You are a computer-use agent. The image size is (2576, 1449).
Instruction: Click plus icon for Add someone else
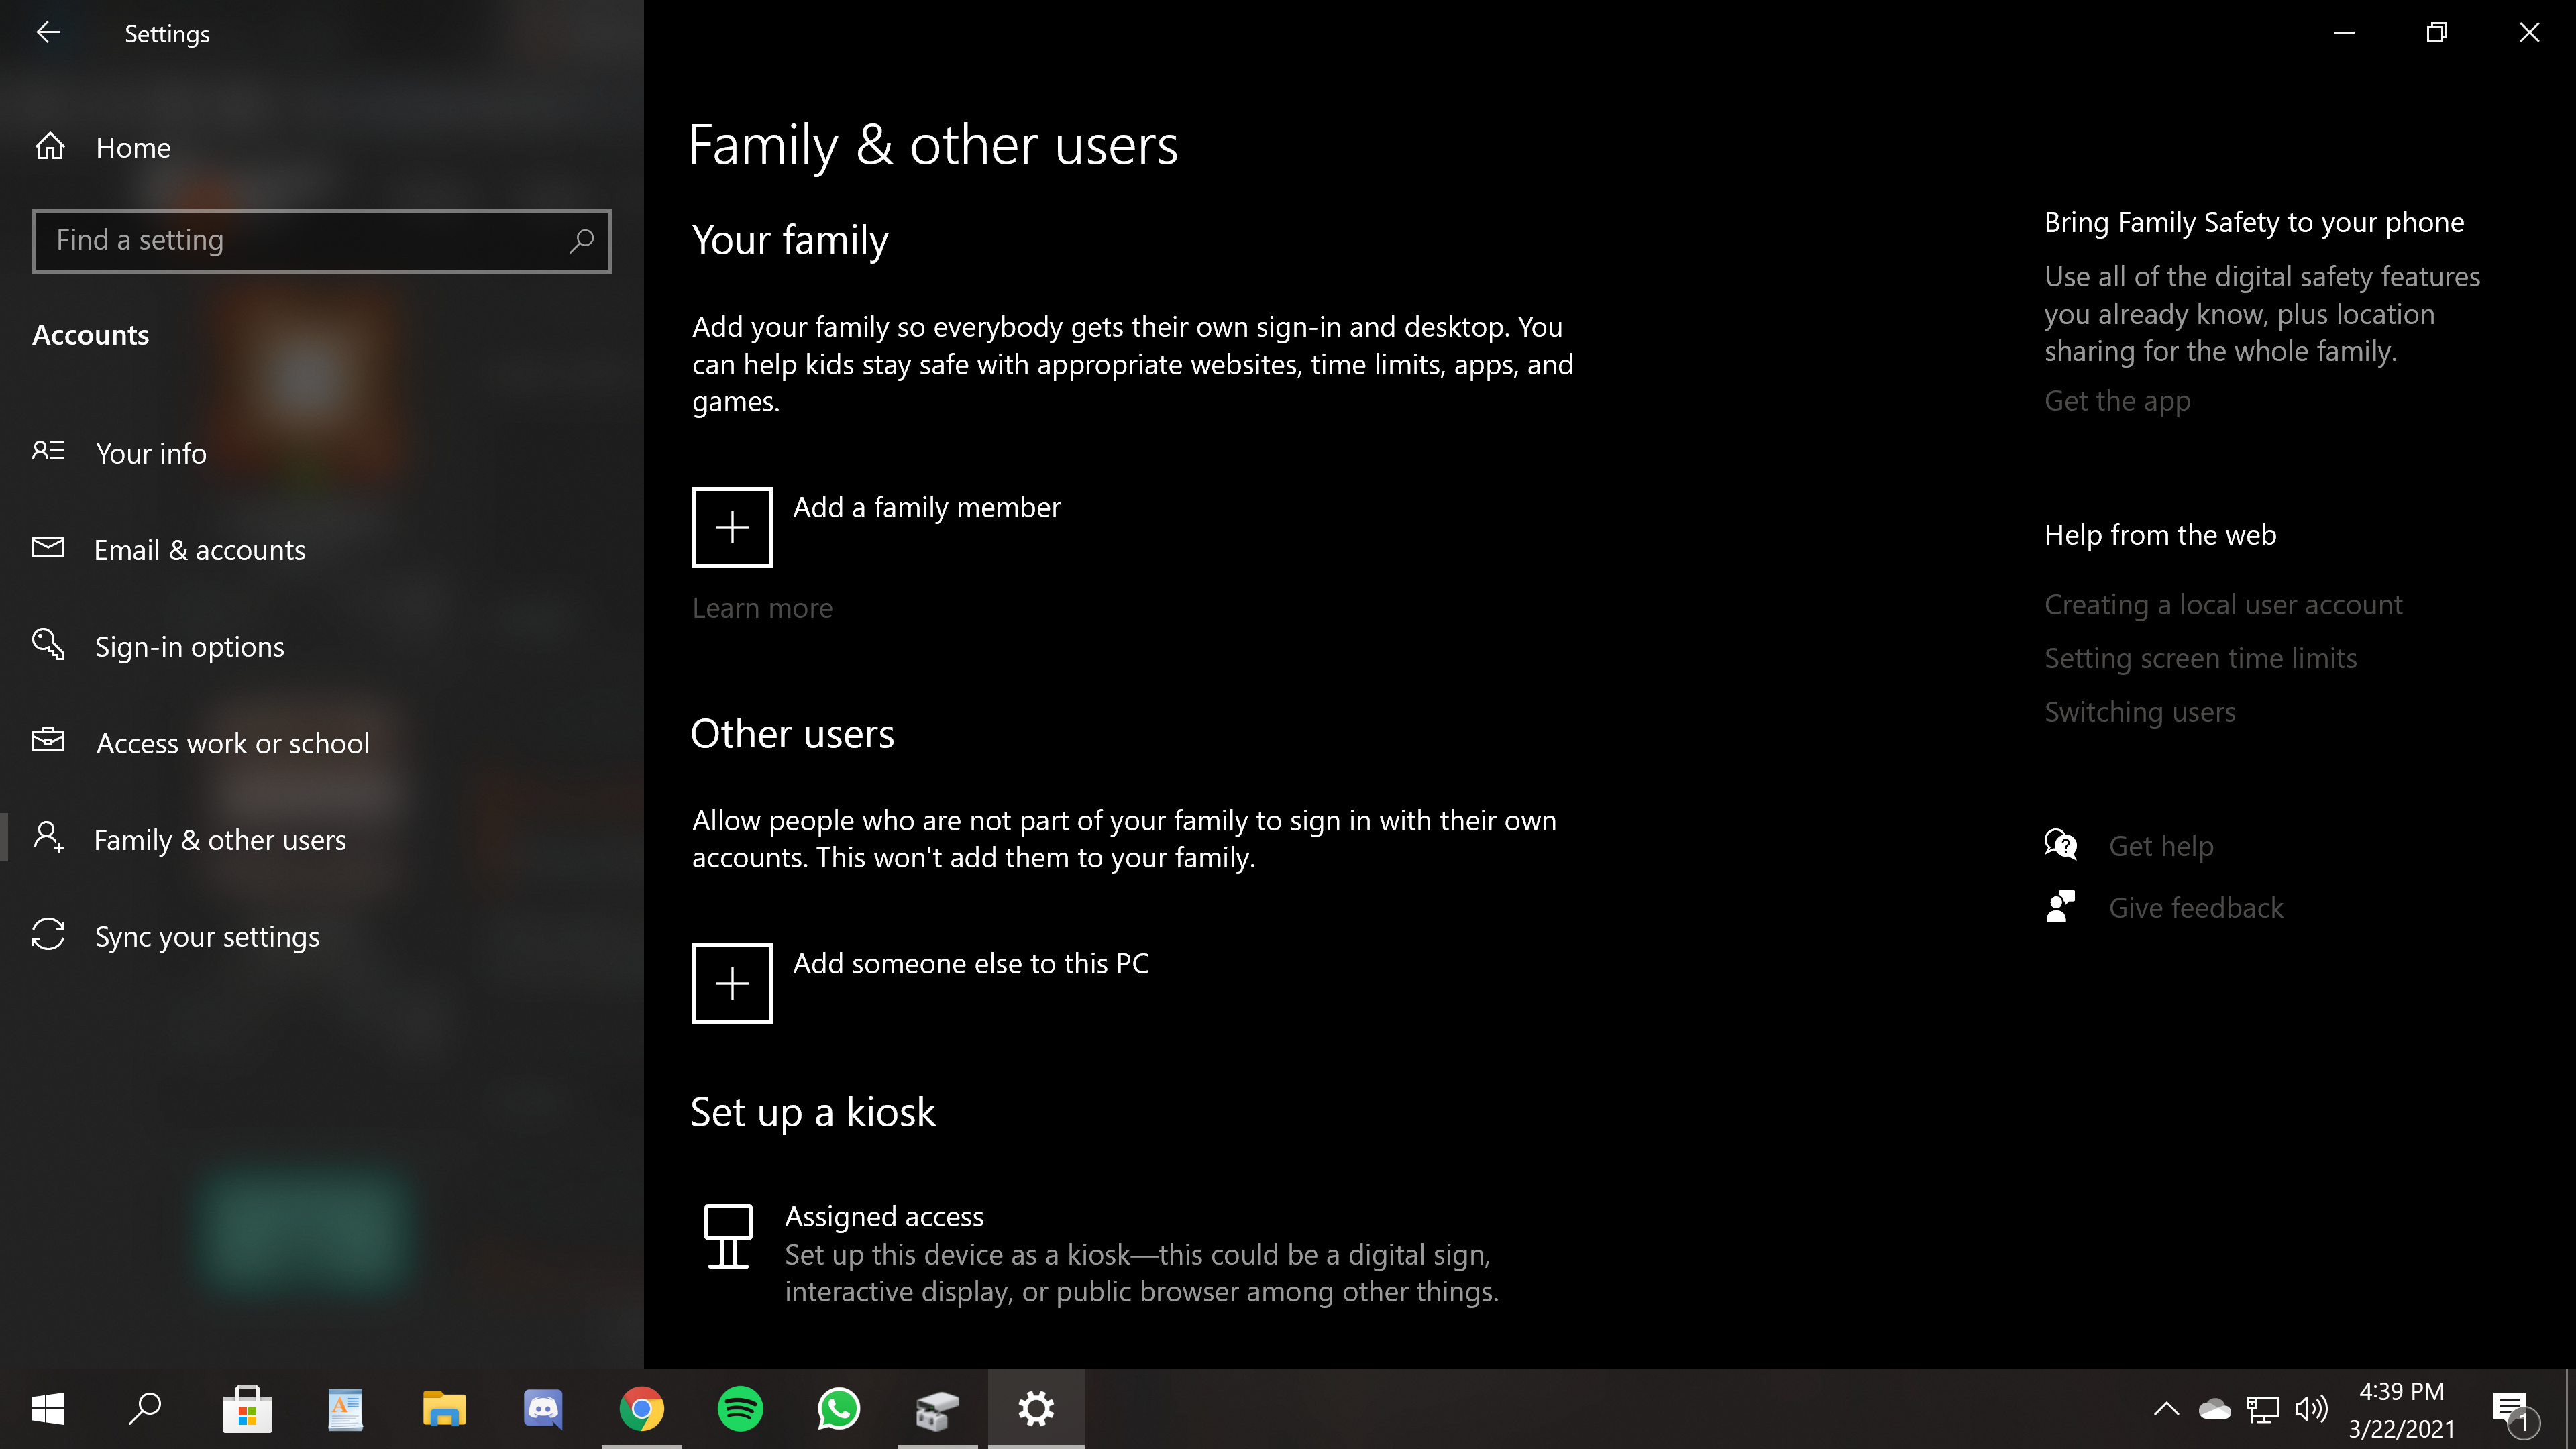pyautogui.click(x=732, y=983)
